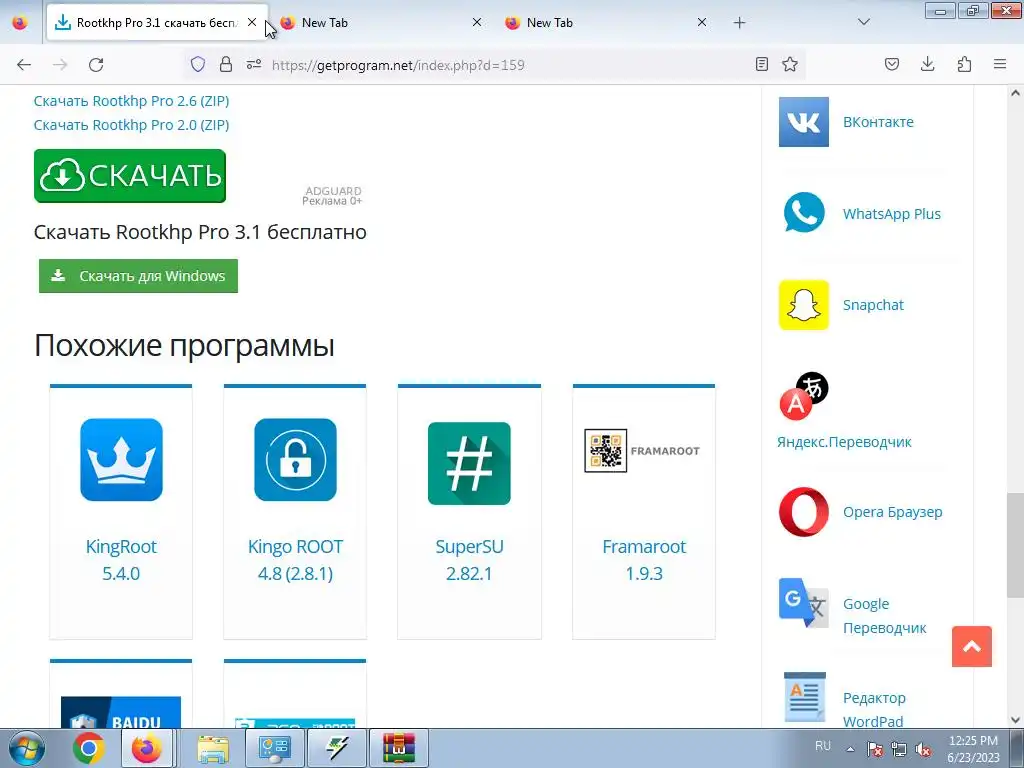The image size is (1024, 768).
Task: Open Windows Explorer from taskbar
Action: point(213,748)
